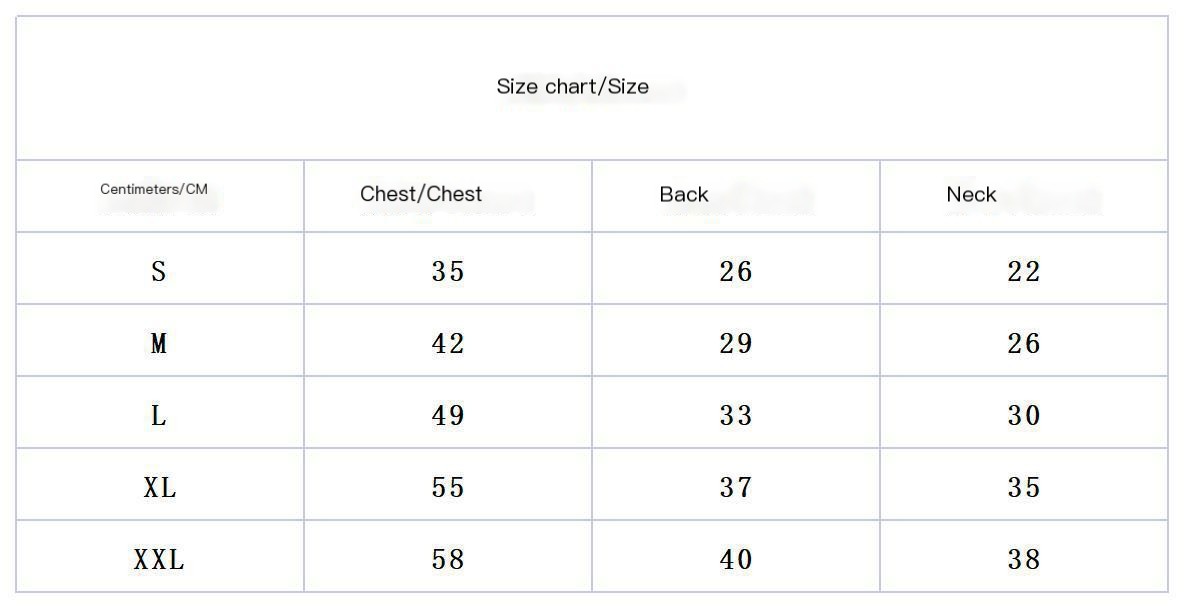Click the Chest/Chest column header
Image resolution: width=1184 pixels, height=608 pixels.
click(421, 194)
